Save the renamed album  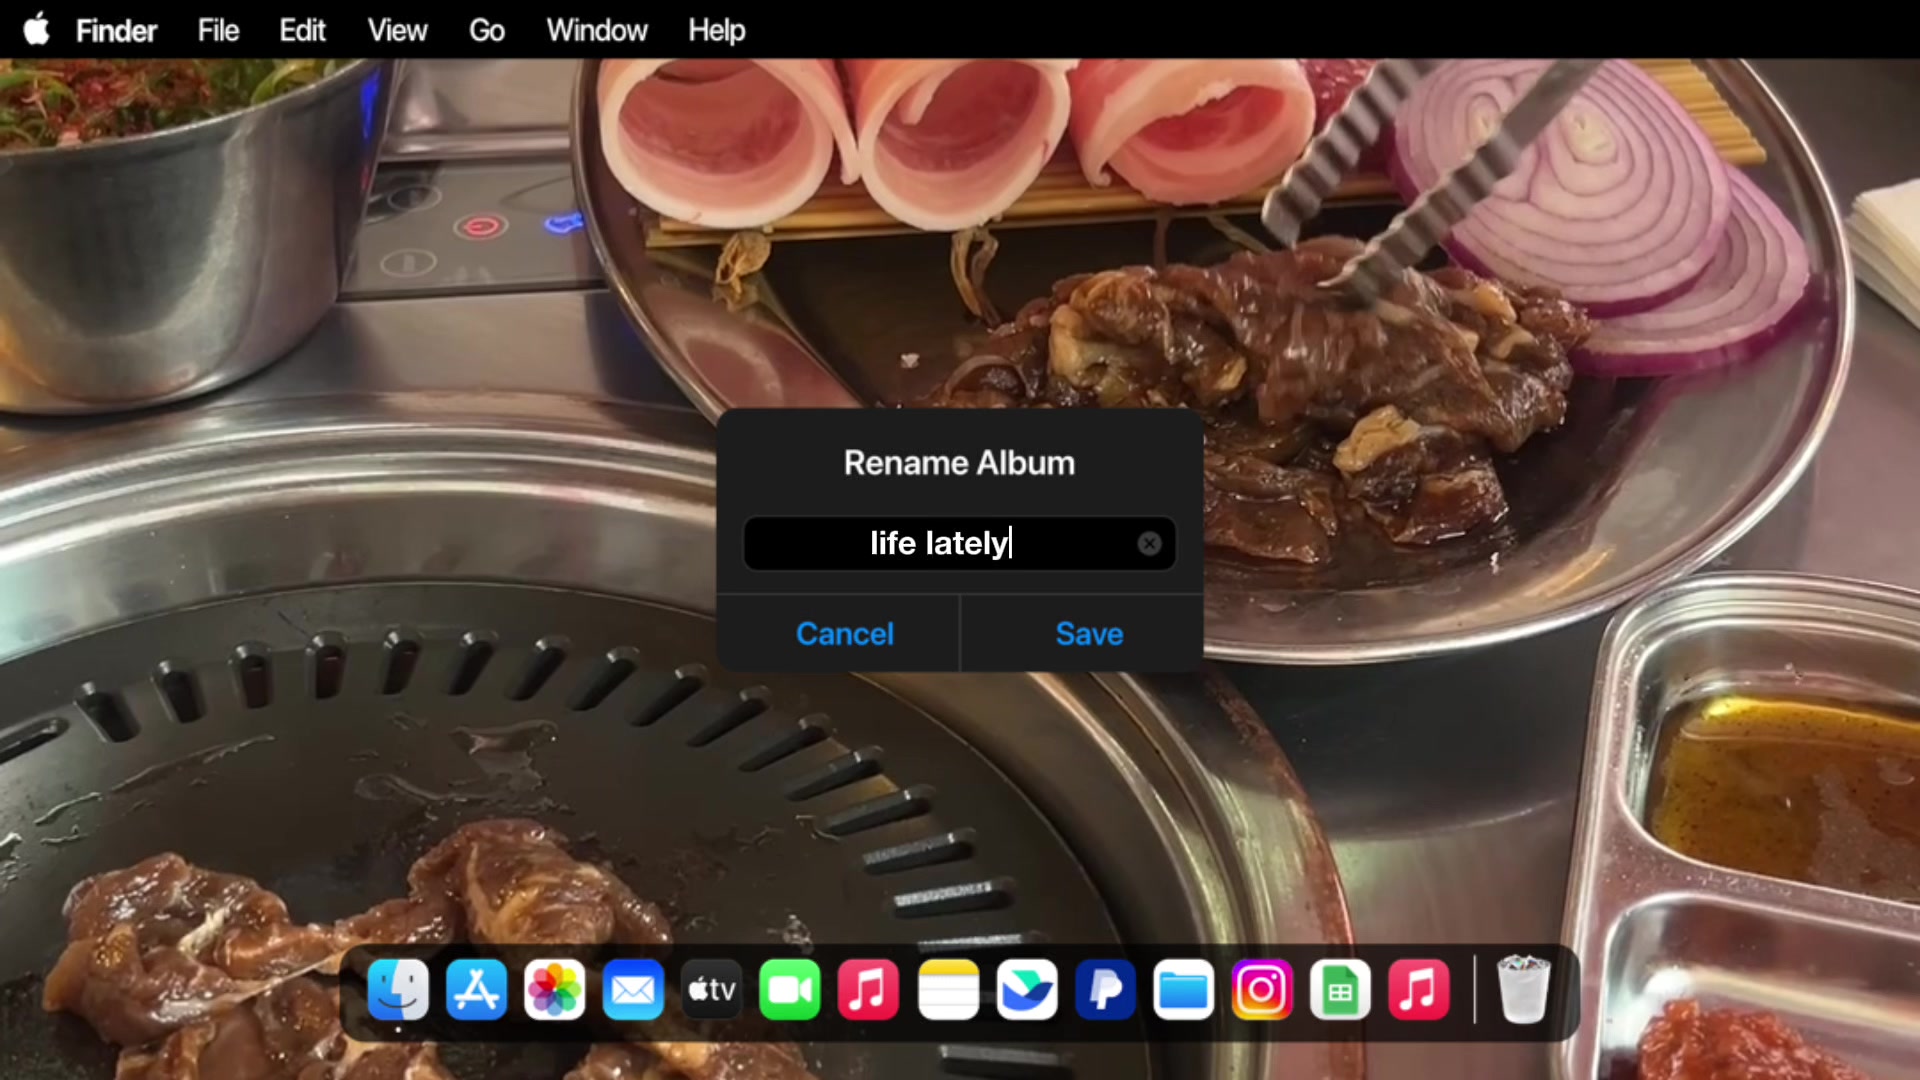pyautogui.click(x=1089, y=634)
